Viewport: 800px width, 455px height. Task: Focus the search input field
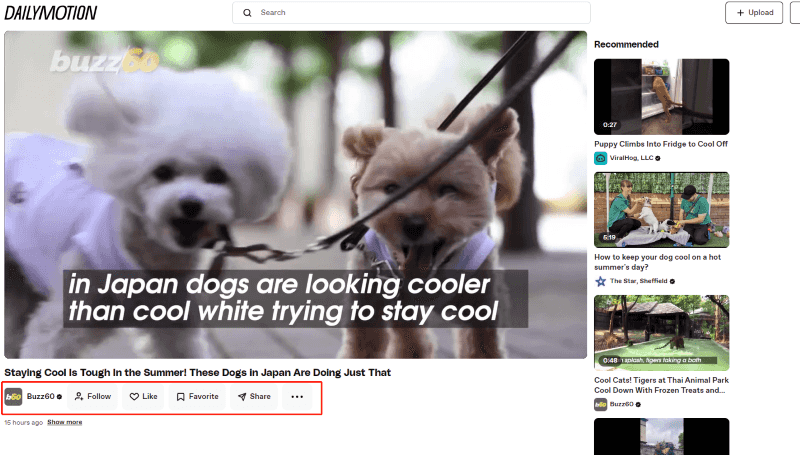420,13
